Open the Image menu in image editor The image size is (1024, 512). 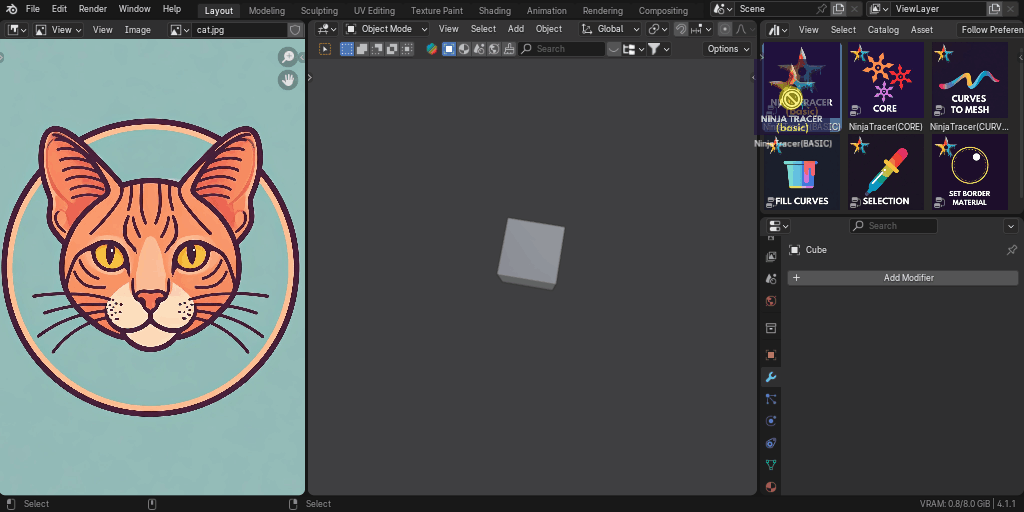138,30
